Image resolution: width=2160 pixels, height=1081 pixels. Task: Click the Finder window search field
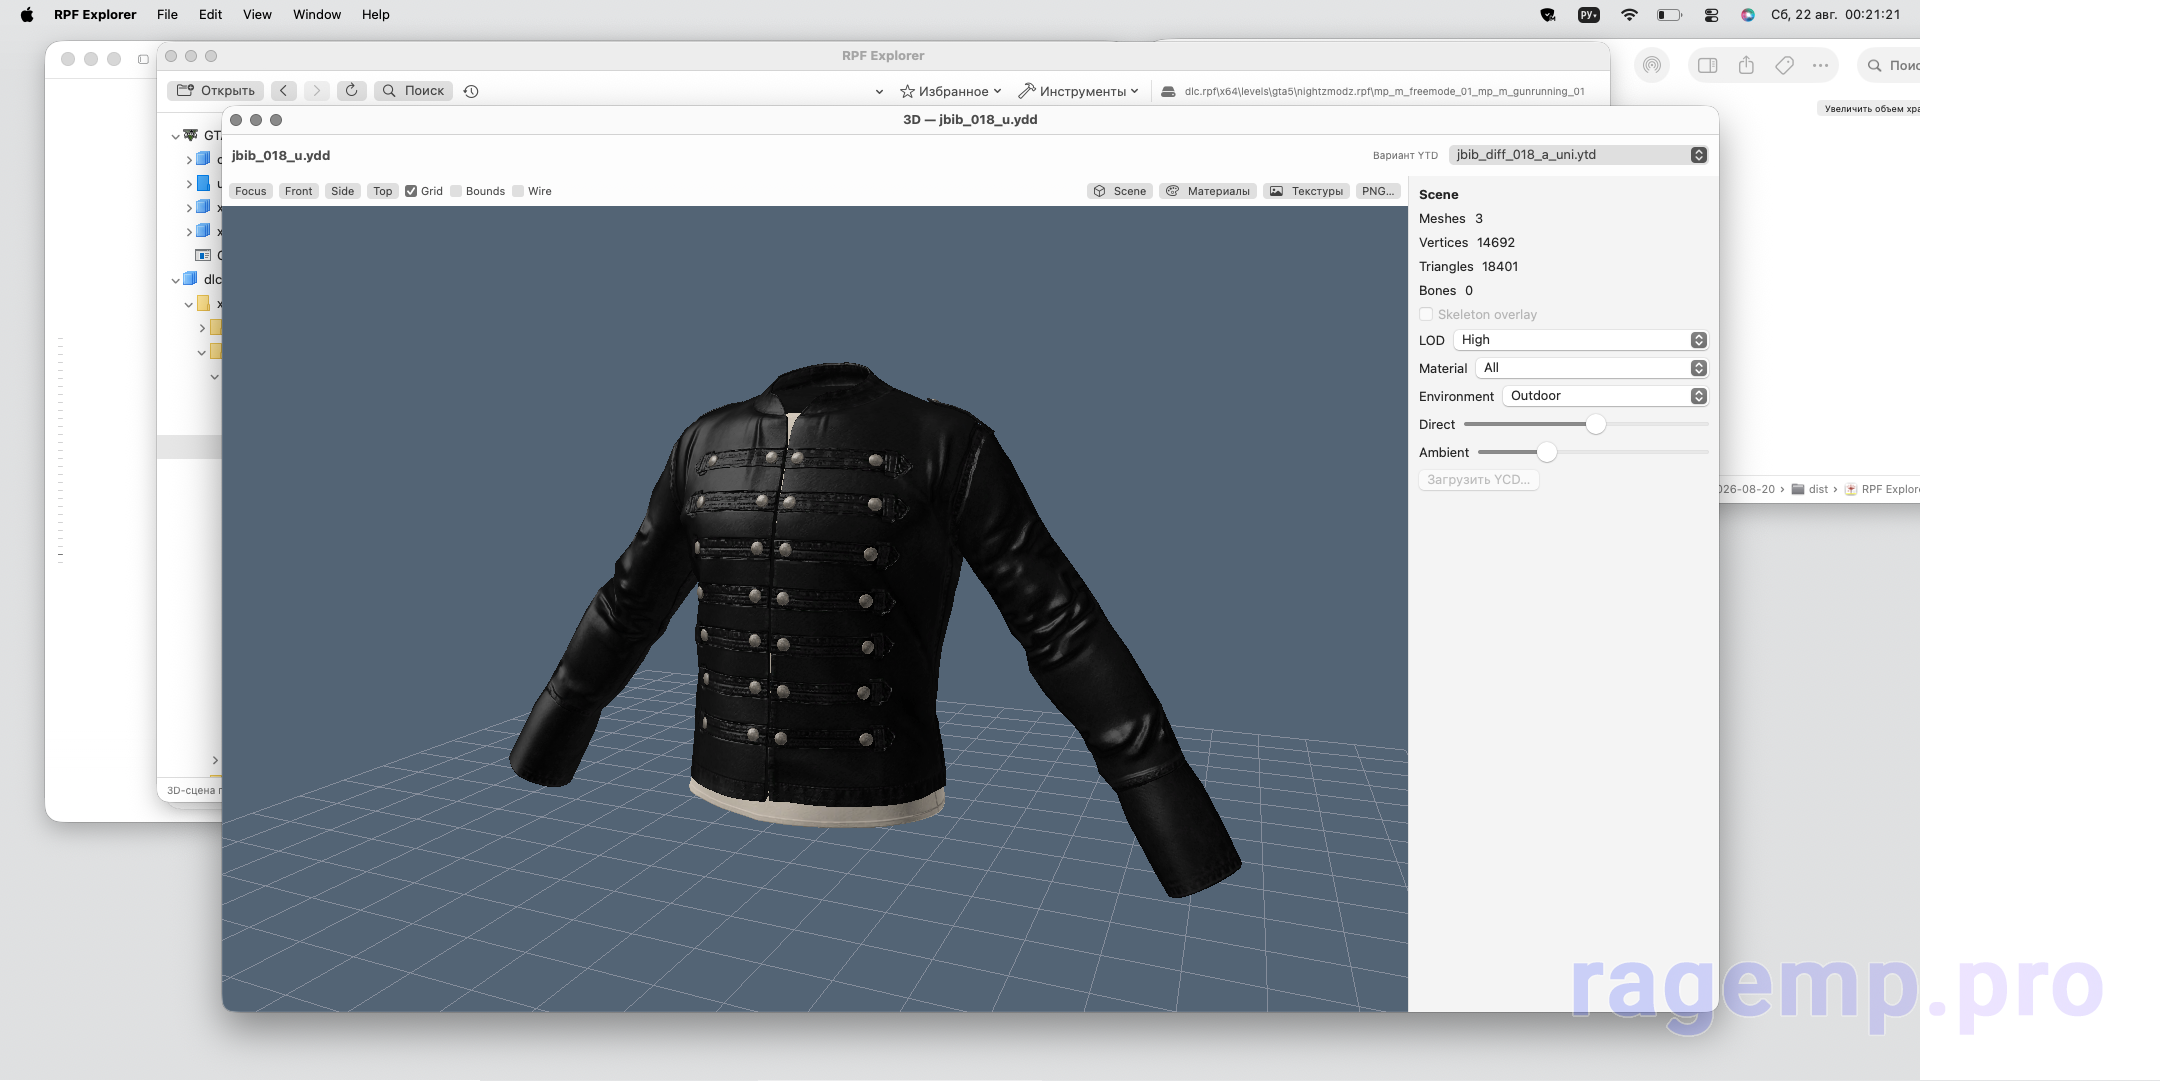click(x=1888, y=65)
